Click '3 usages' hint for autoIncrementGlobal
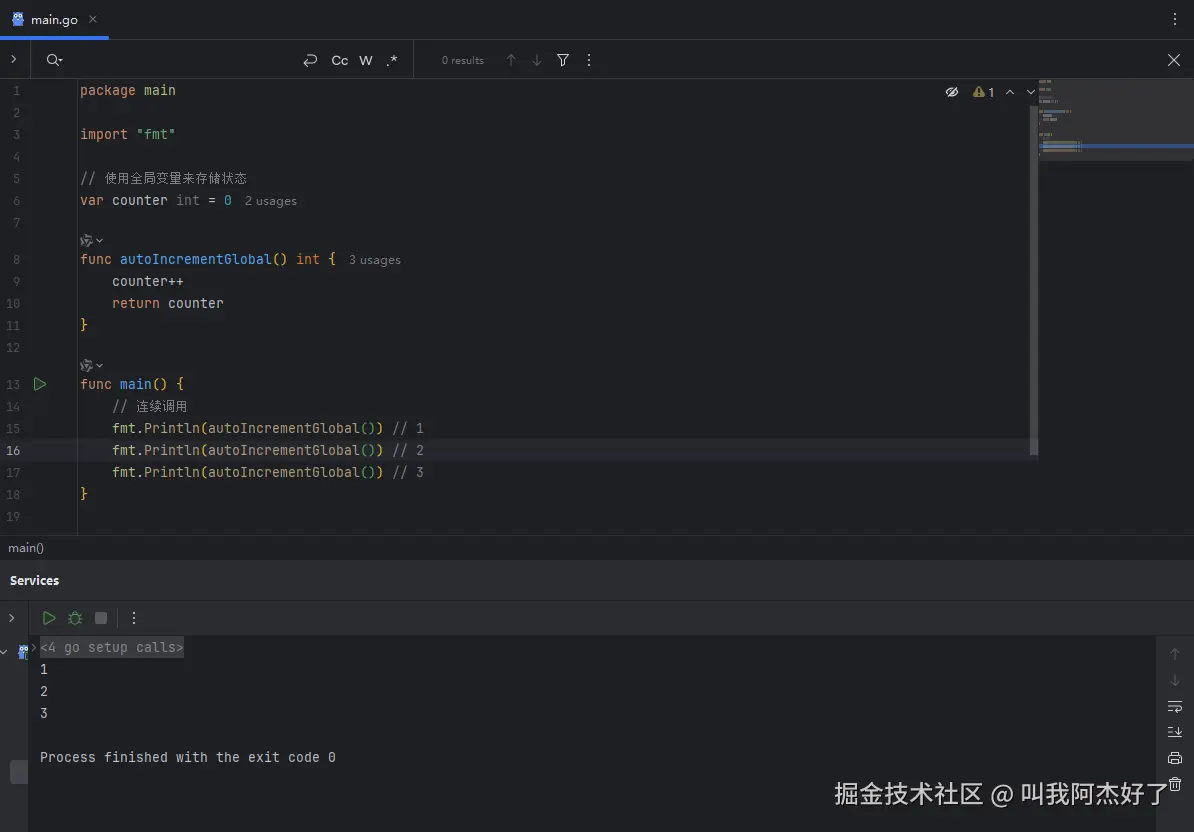The width and height of the screenshot is (1194, 832). pos(375,260)
